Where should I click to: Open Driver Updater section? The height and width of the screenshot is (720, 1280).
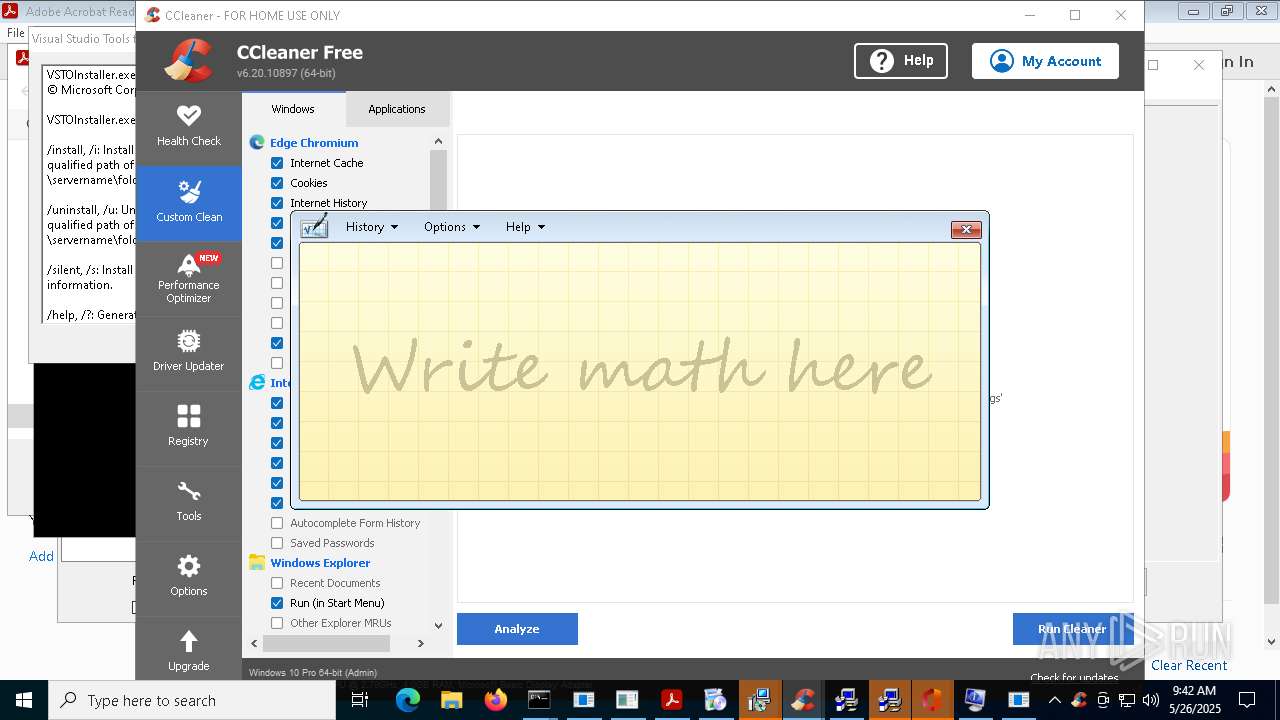tap(188, 353)
